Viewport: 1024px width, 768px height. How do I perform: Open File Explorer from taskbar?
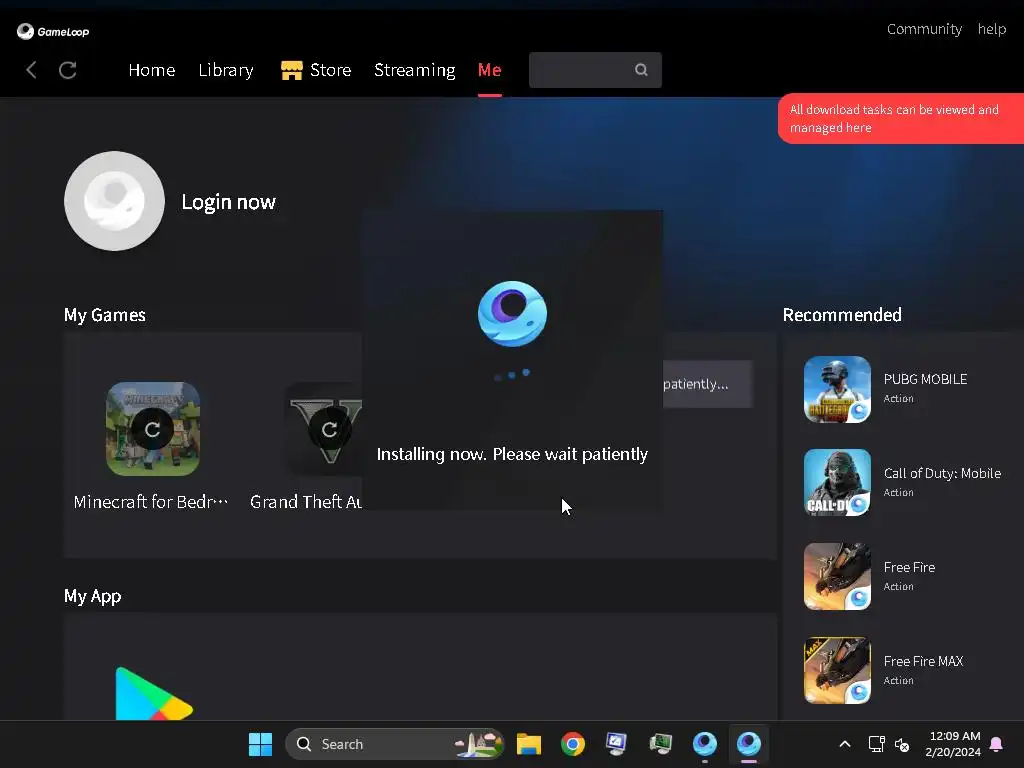pos(528,744)
